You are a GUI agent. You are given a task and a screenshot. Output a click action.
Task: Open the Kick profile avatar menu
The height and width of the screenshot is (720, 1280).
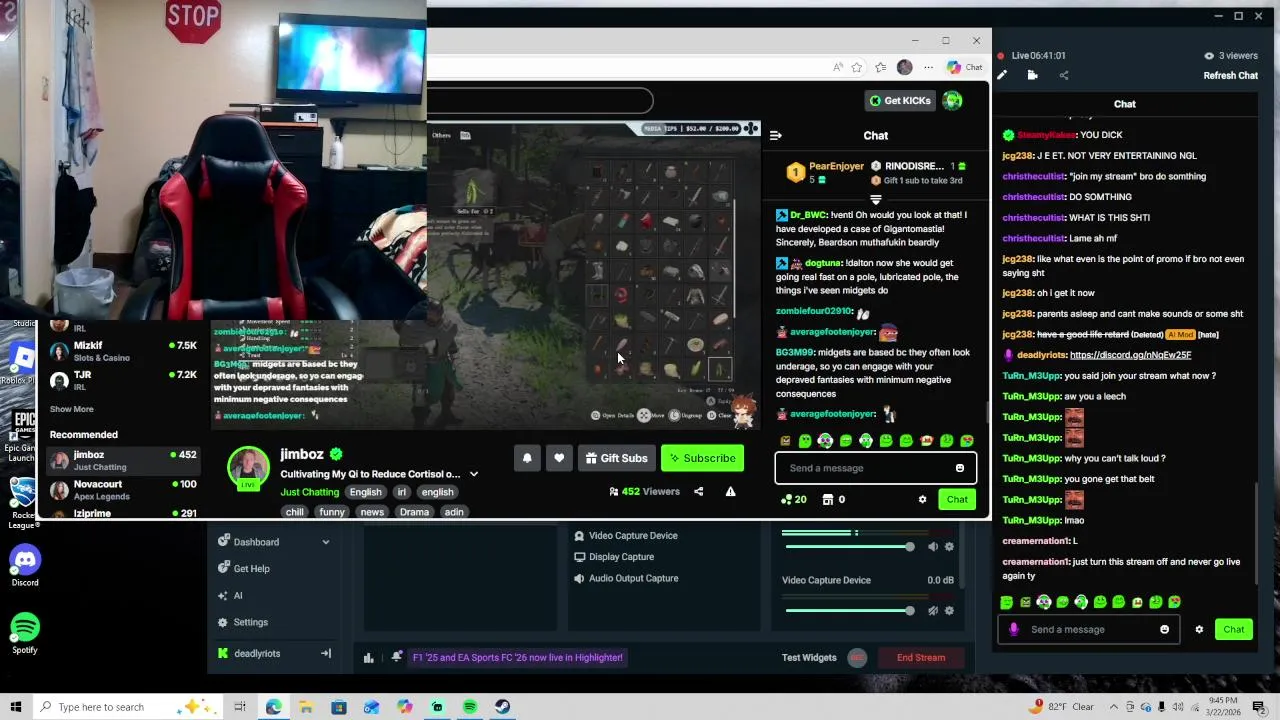point(952,100)
